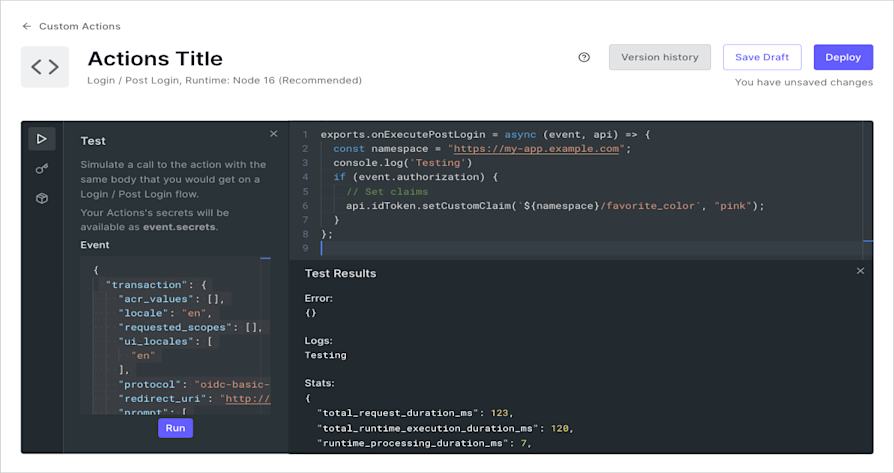The image size is (894, 473).
Task: Click line 3 console.log statement
Action: pos(403,163)
